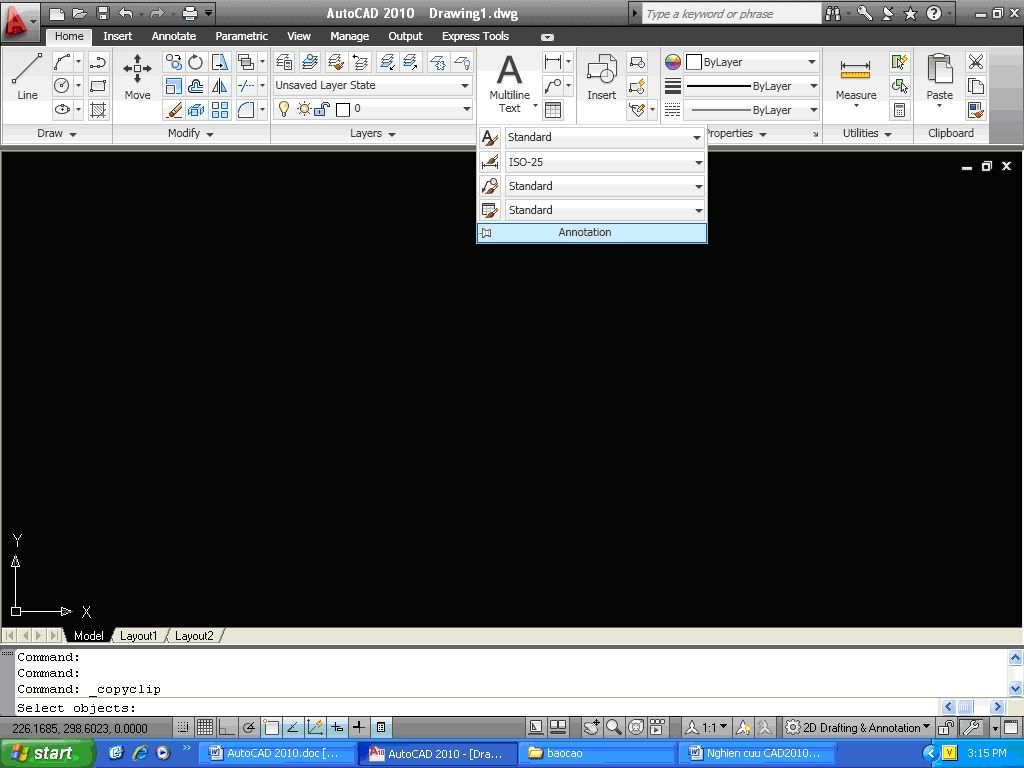Image resolution: width=1024 pixels, height=768 pixels.
Task: Switch to the Annotate ribbon tab
Action: click(173, 36)
